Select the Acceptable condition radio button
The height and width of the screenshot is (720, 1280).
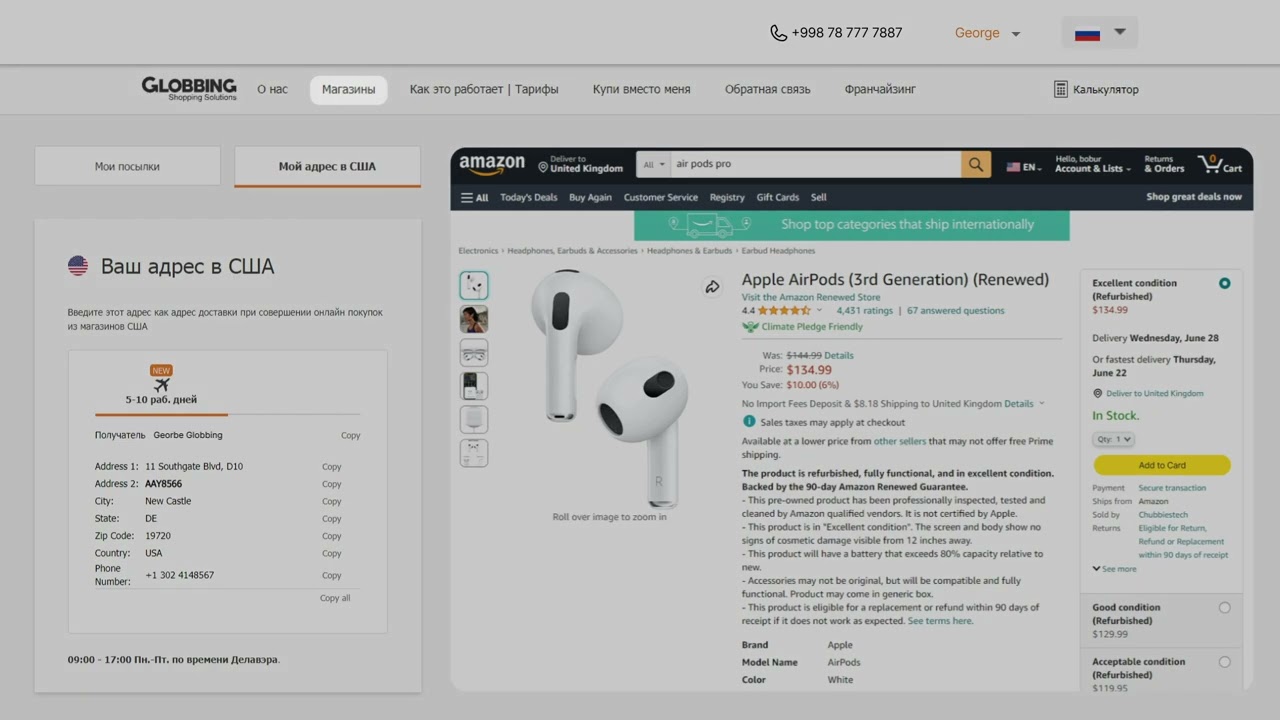tap(1225, 662)
